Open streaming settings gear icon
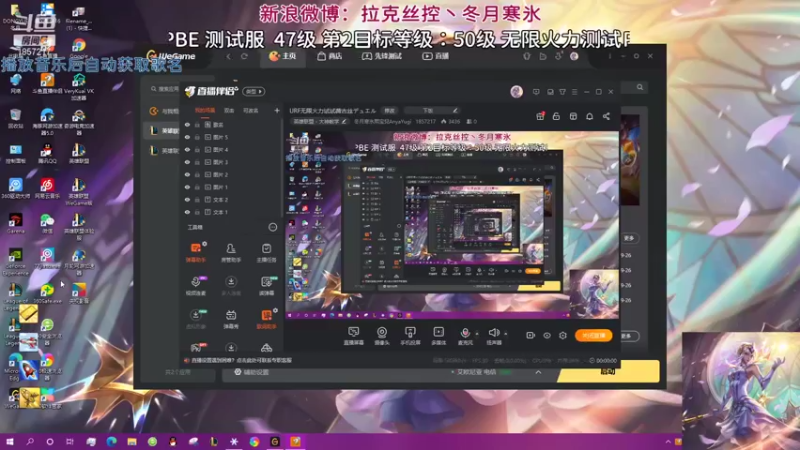 tap(563, 335)
